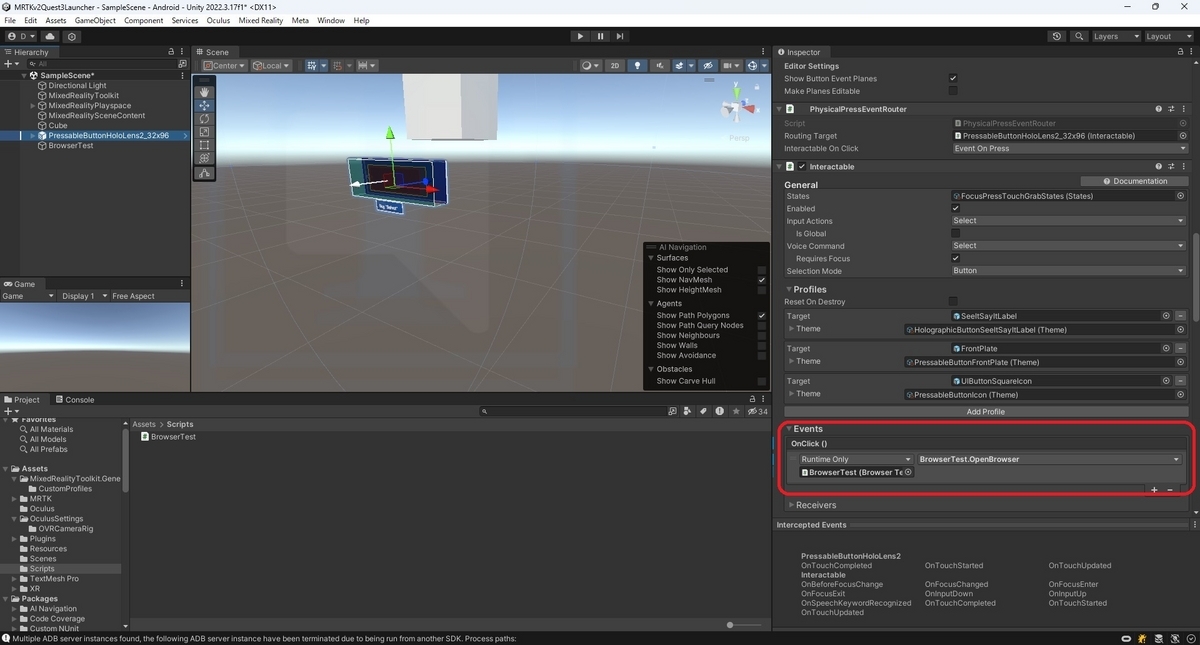Toggle scene lighting with the bulb icon
This screenshot has width=1200, height=645.
click(637, 65)
